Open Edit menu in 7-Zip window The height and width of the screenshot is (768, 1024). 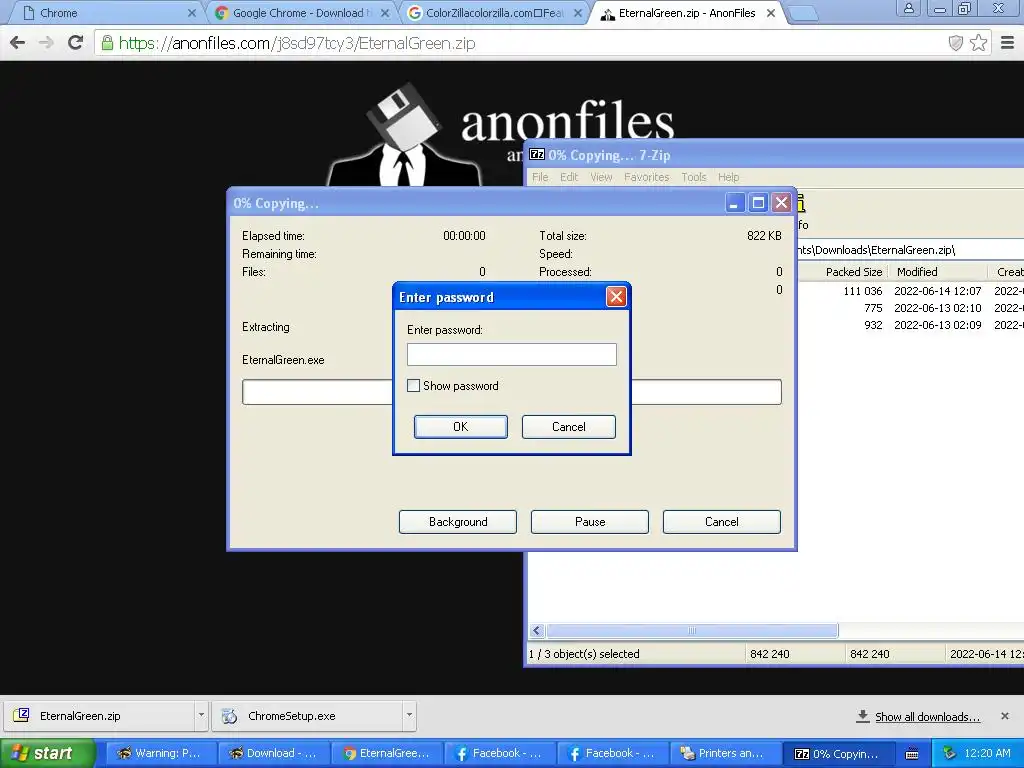coord(569,177)
